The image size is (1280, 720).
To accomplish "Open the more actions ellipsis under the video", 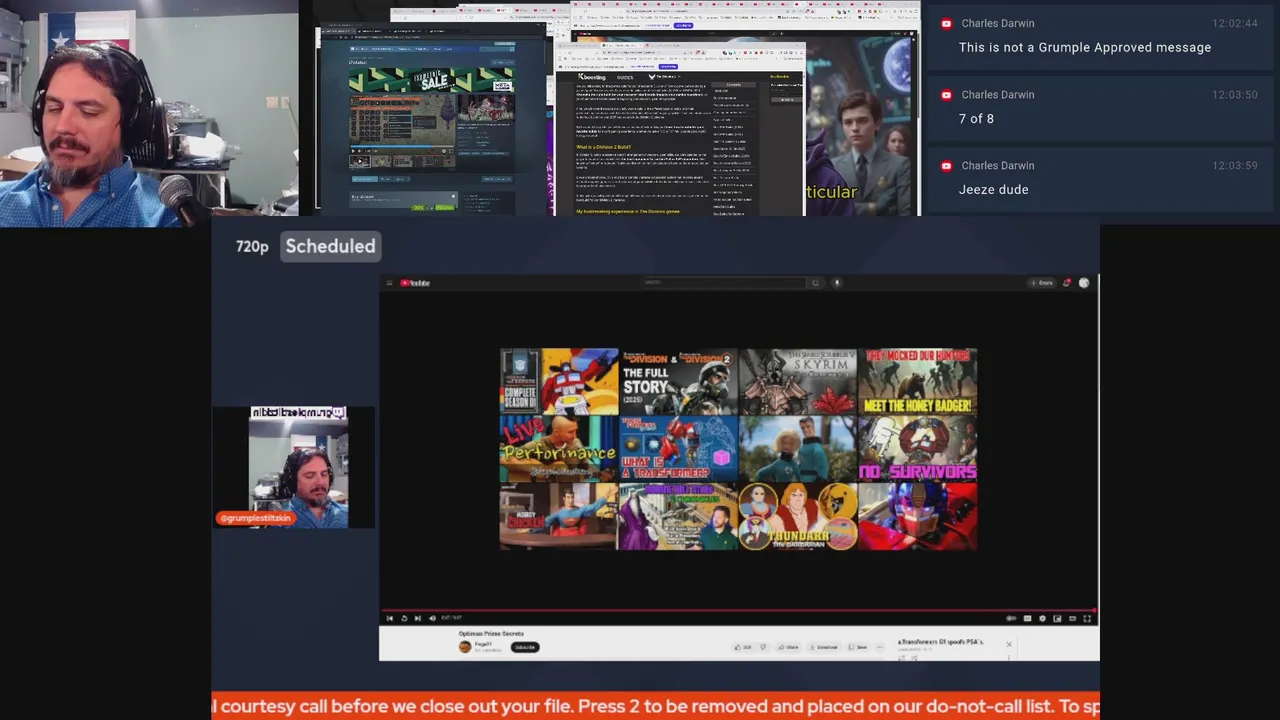I will point(879,647).
